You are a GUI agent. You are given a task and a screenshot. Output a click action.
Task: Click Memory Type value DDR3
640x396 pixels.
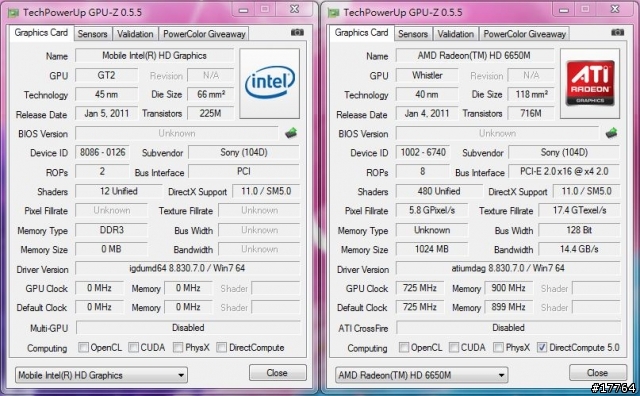(111, 230)
